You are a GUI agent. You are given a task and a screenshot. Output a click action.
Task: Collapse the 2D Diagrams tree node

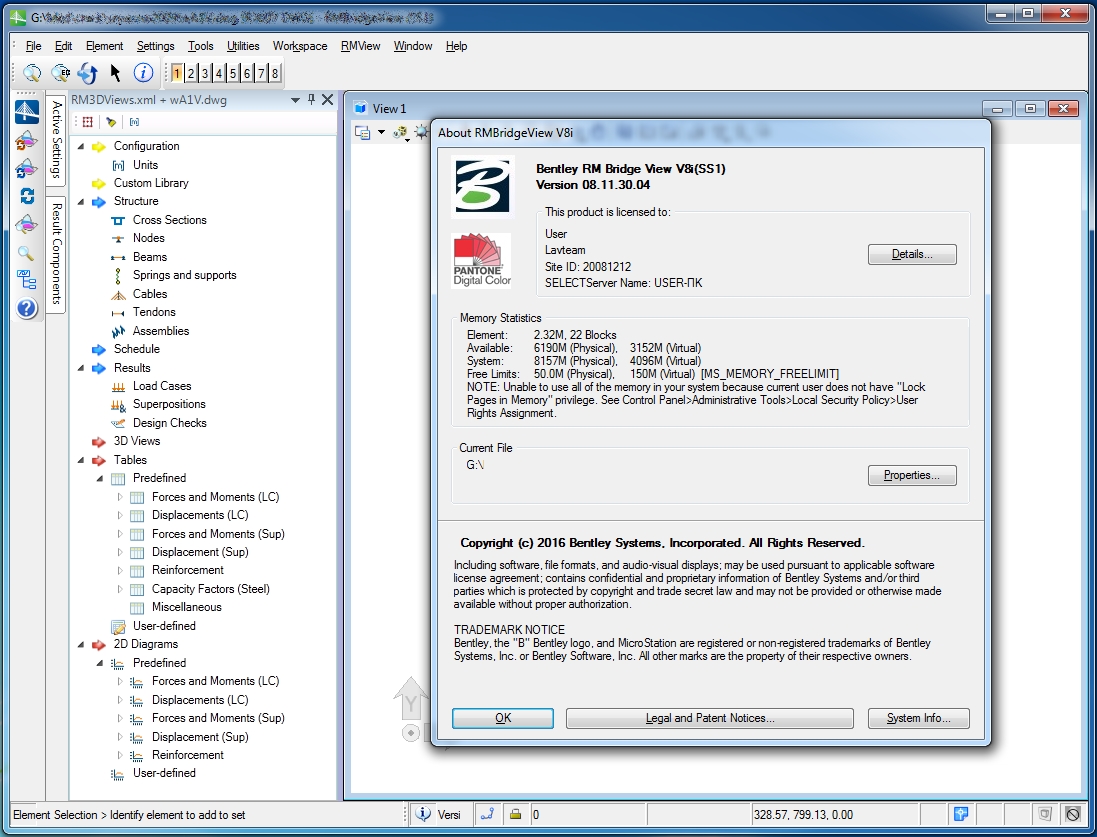pyautogui.click(x=81, y=645)
